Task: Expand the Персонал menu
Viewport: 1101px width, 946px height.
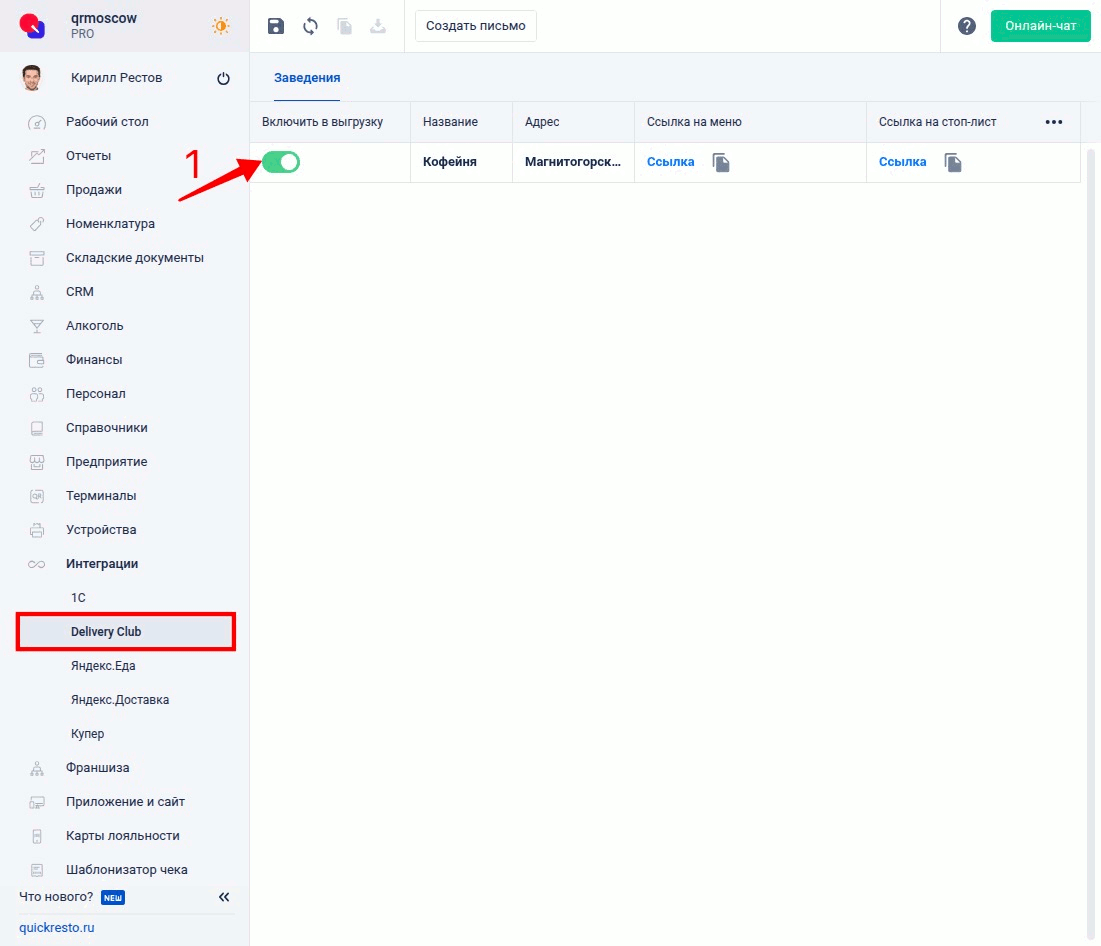Action: pyautogui.click(x=95, y=394)
